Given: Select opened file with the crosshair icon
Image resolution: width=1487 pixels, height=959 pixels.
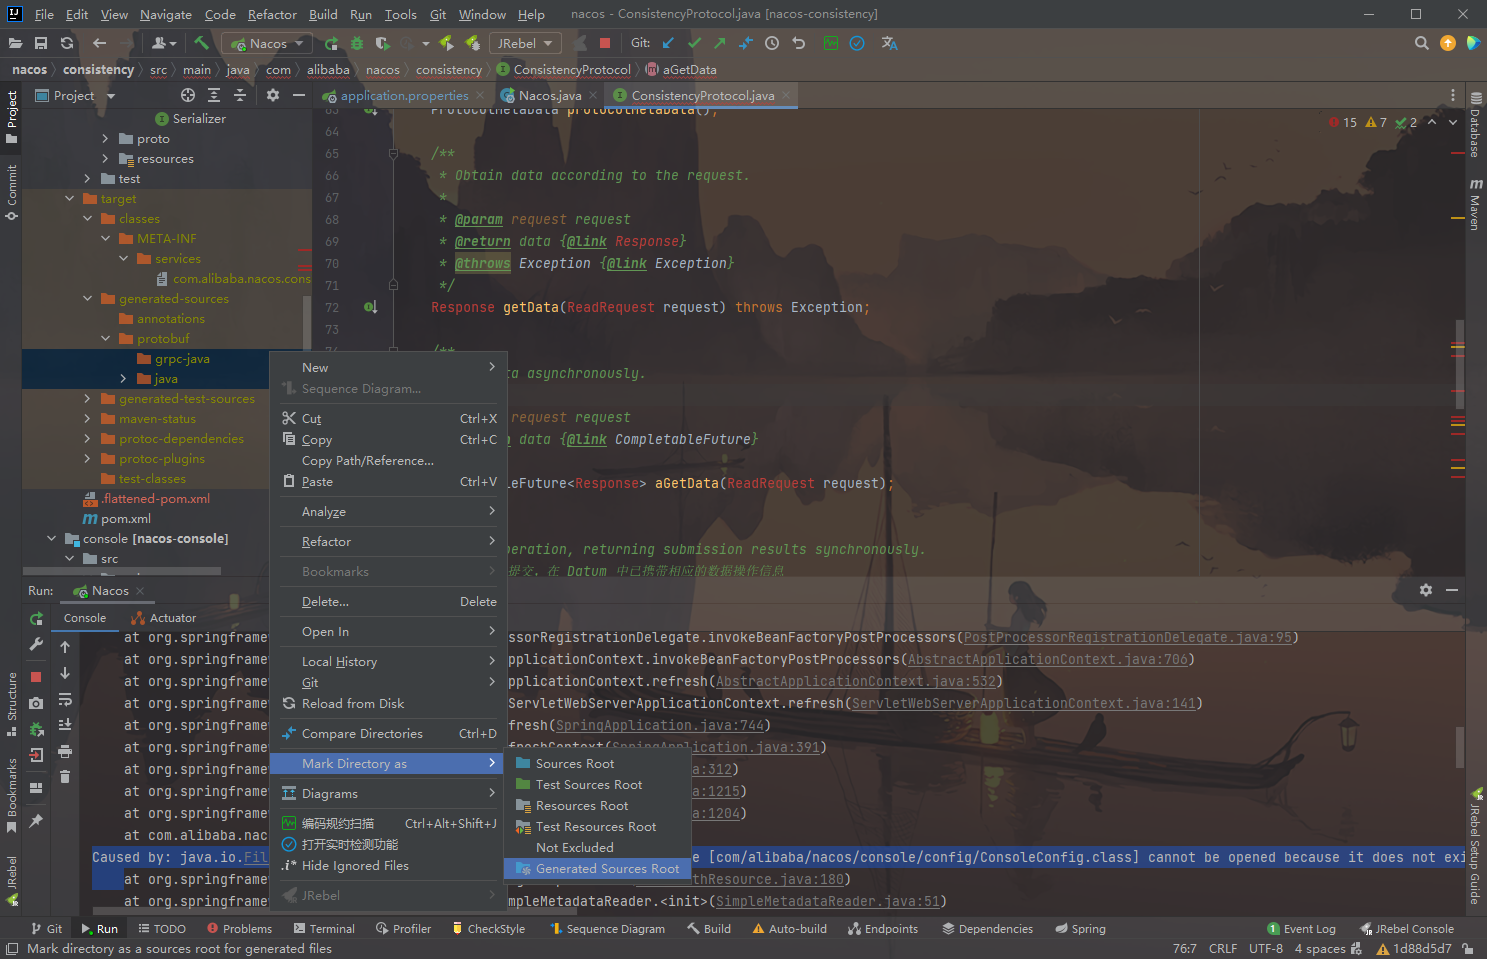Looking at the screenshot, I should [188, 95].
